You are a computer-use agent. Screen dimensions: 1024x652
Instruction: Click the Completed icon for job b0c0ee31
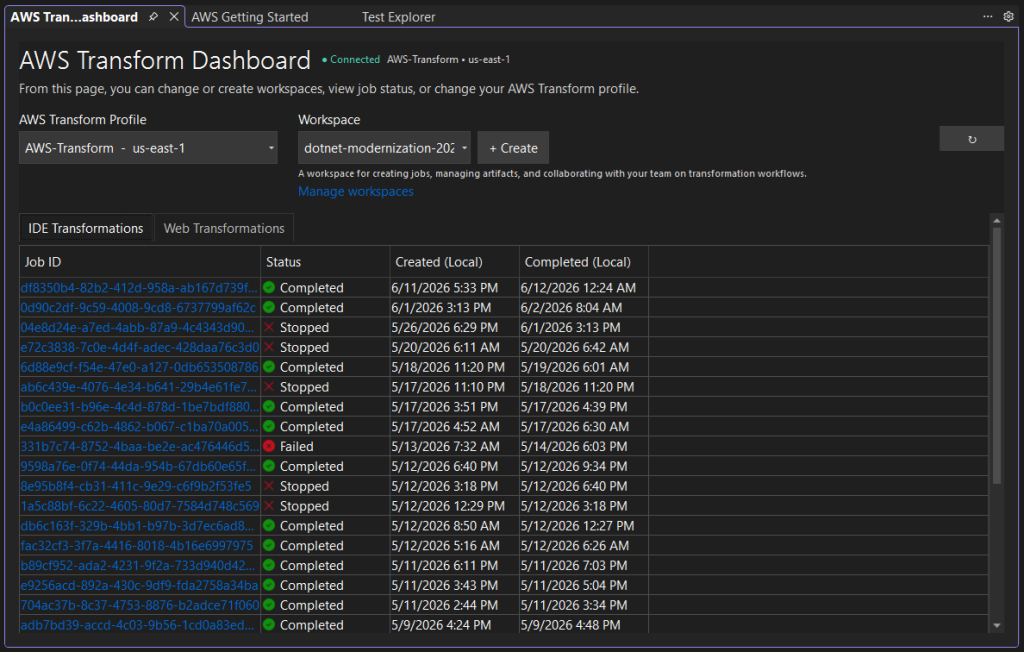coord(269,406)
